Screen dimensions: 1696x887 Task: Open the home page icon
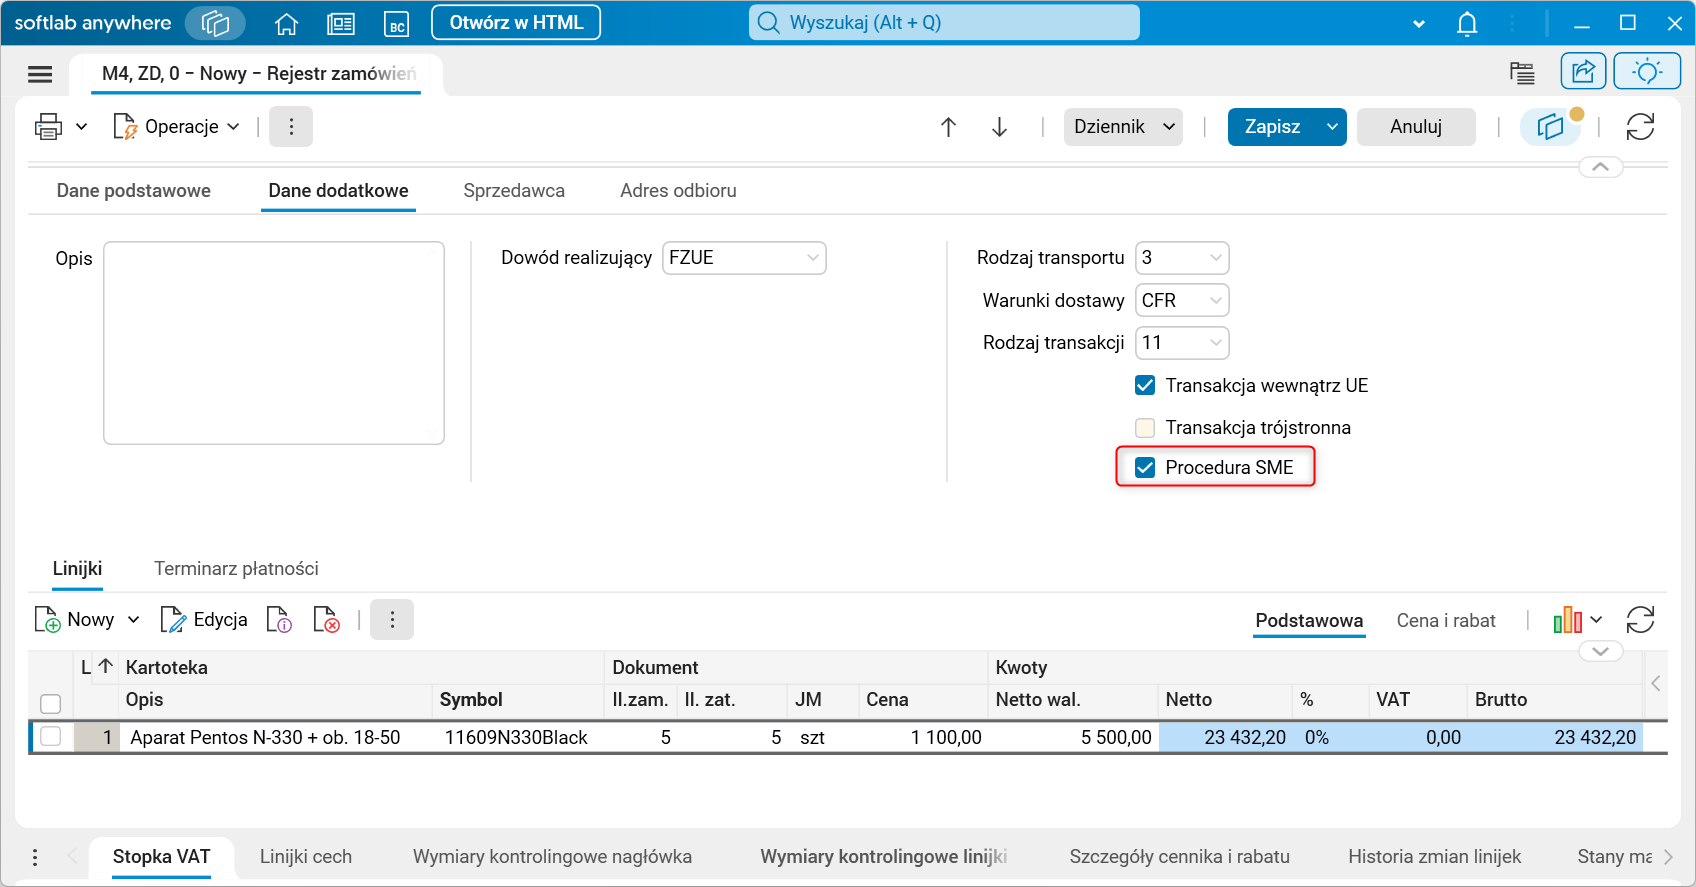pos(287,23)
